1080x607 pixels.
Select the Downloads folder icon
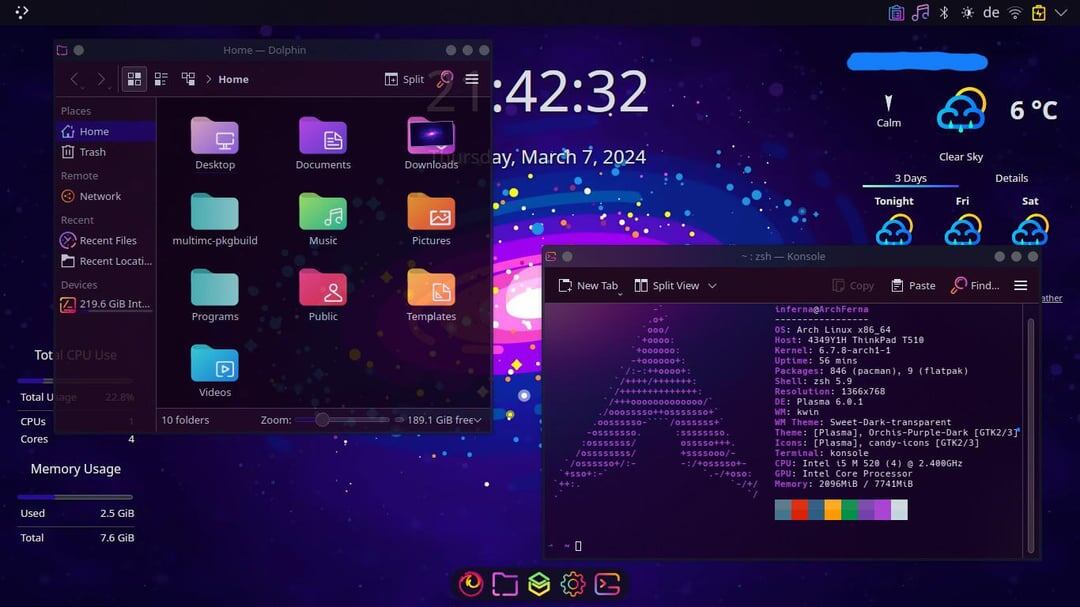[x=431, y=136]
